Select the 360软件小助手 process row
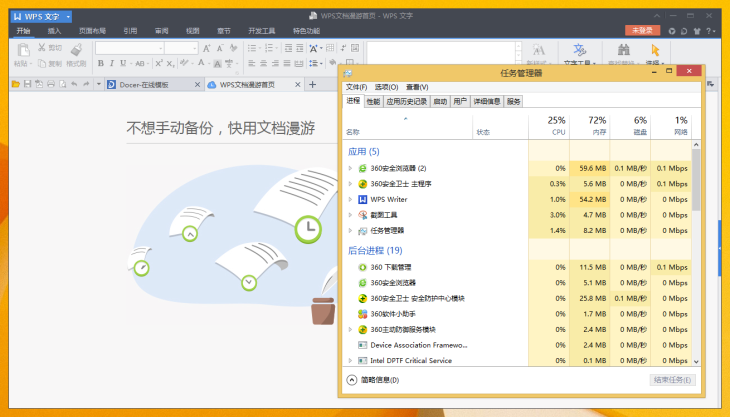This screenshot has width=730, height=417. 518,314
